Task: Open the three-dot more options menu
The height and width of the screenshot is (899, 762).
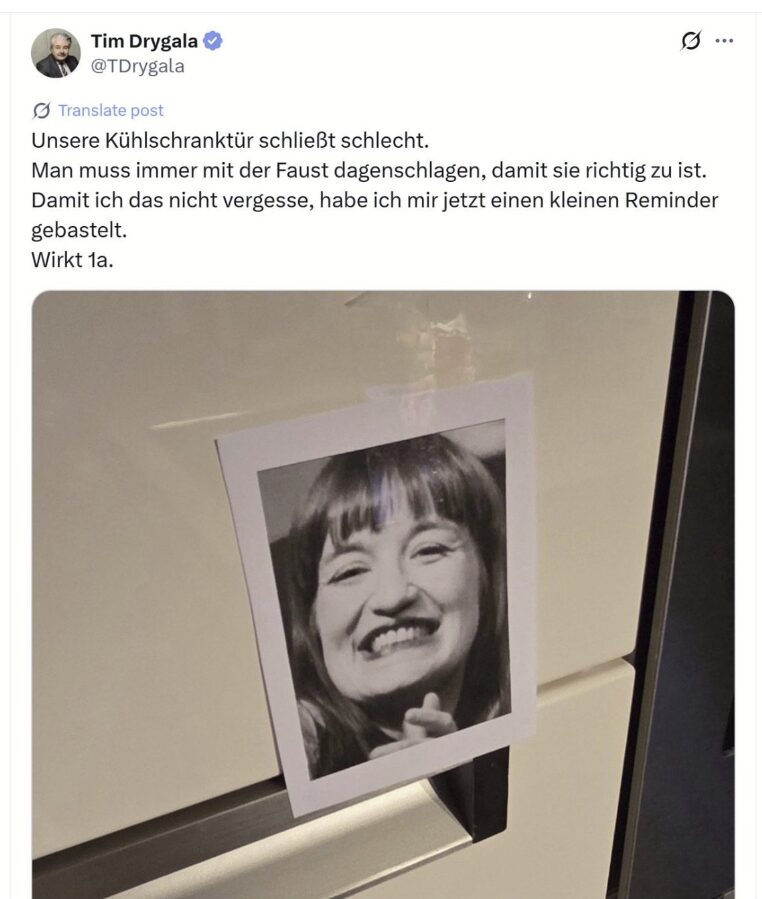Action: (x=724, y=41)
